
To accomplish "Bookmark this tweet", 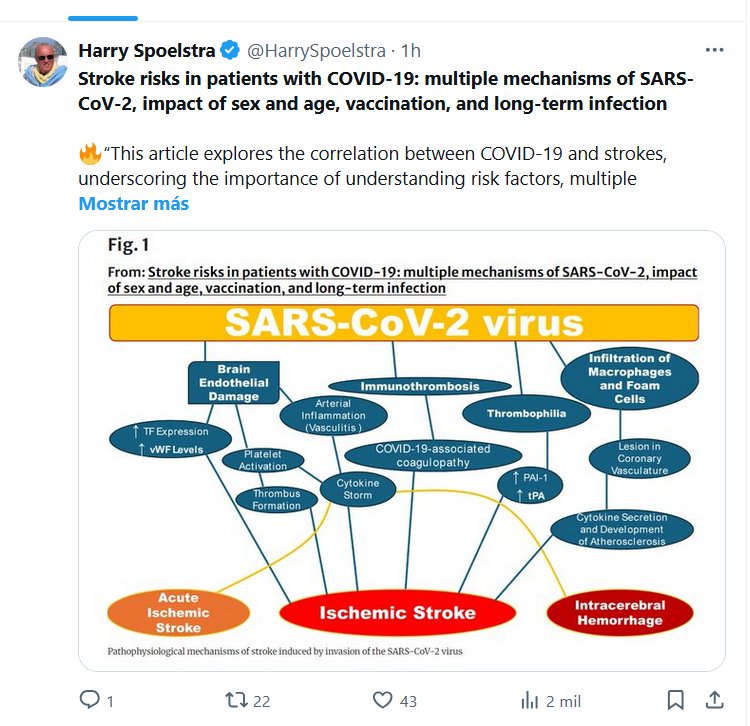I will pyautogui.click(x=676, y=700).
